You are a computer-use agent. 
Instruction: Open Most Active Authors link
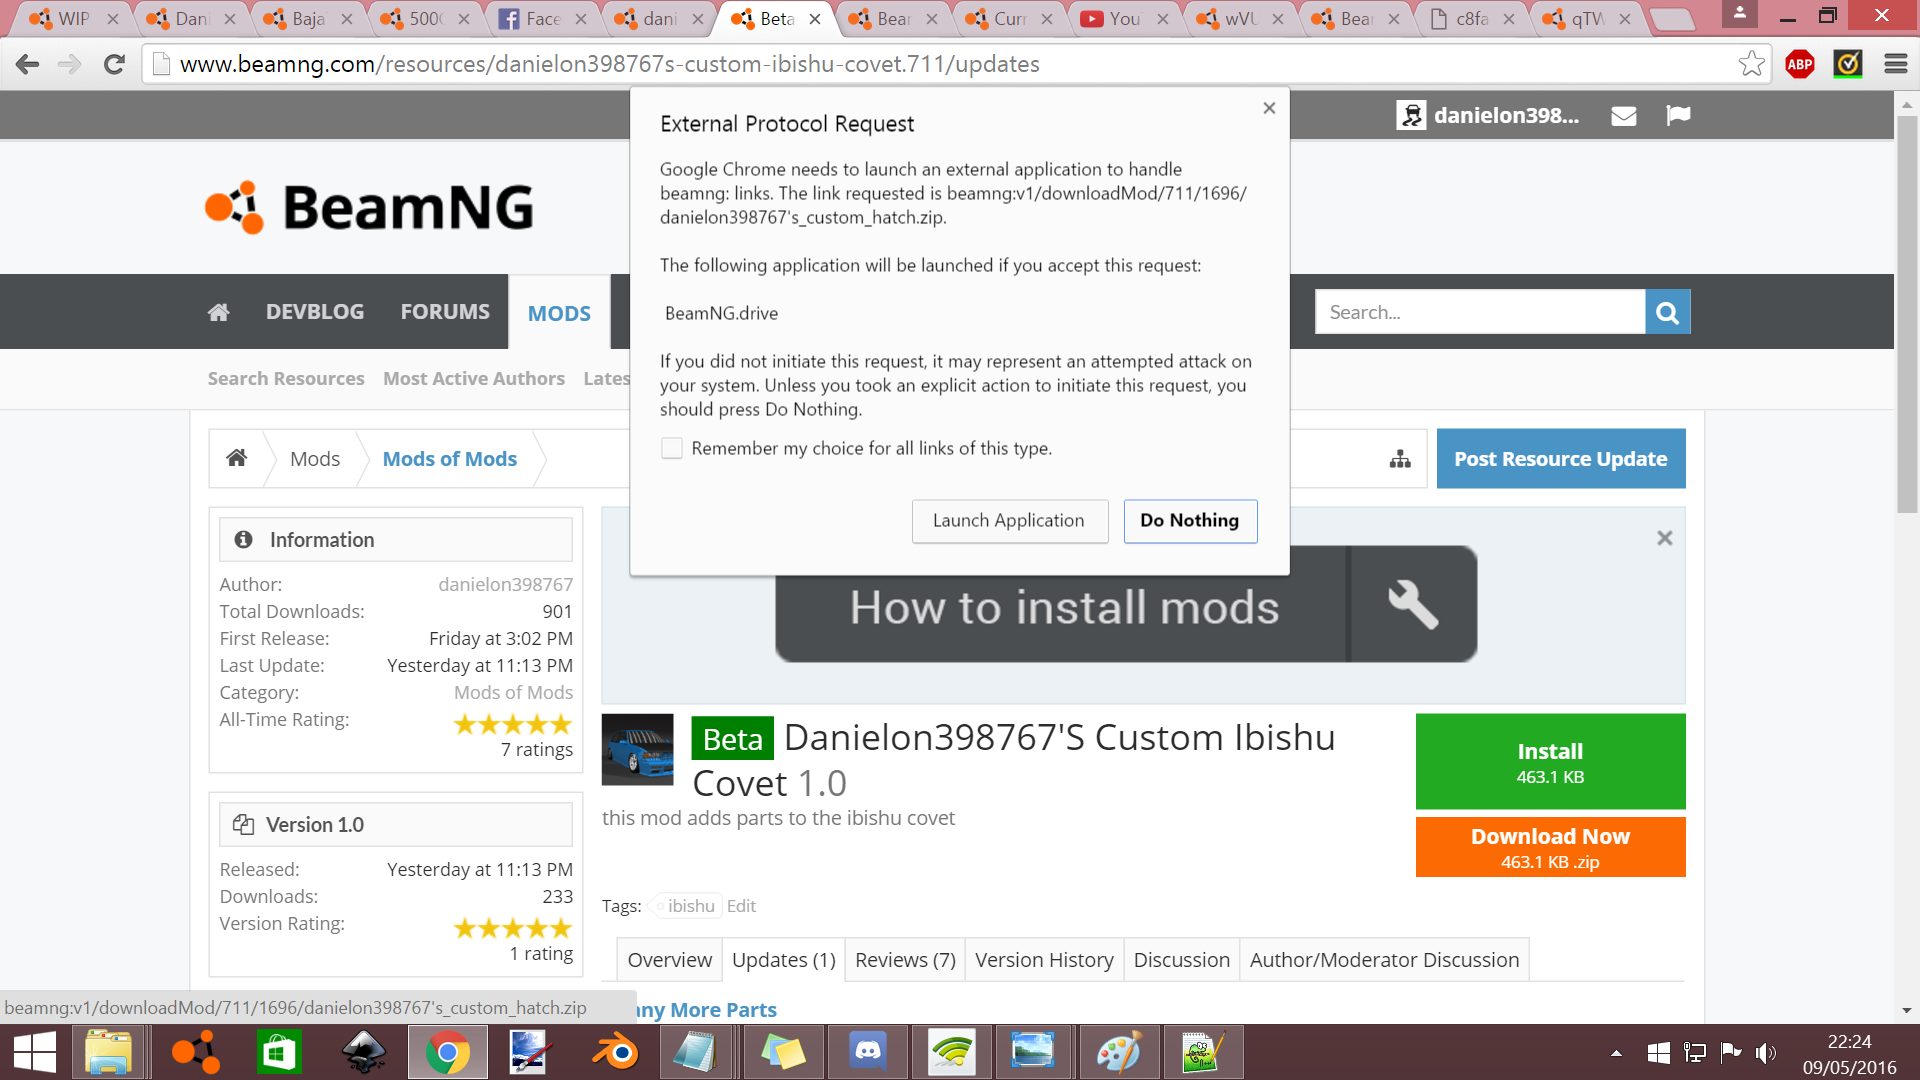coord(474,379)
